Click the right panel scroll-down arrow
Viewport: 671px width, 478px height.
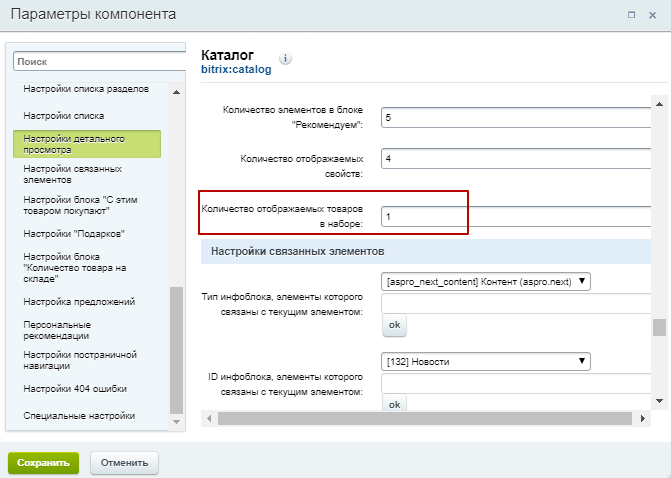659,401
